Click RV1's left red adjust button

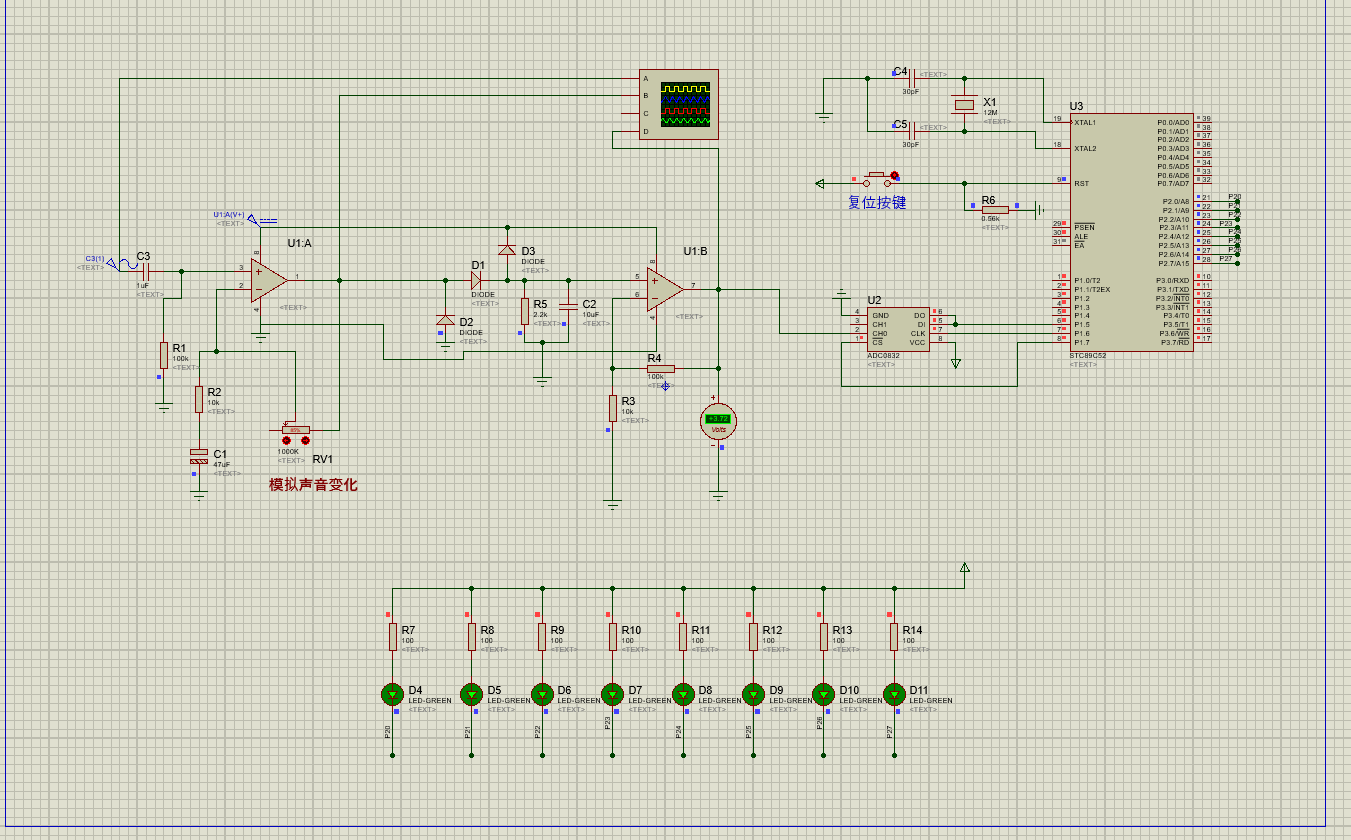(x=287, y=441)
